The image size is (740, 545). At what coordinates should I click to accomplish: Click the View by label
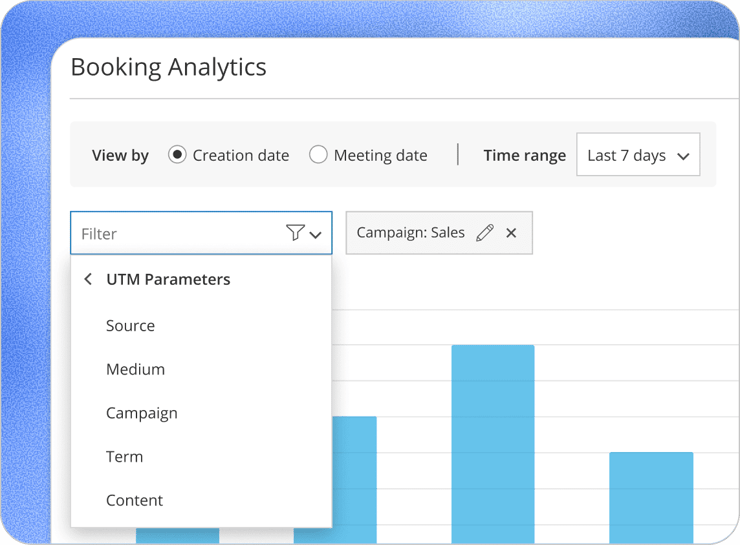click(x=120, y=155)
